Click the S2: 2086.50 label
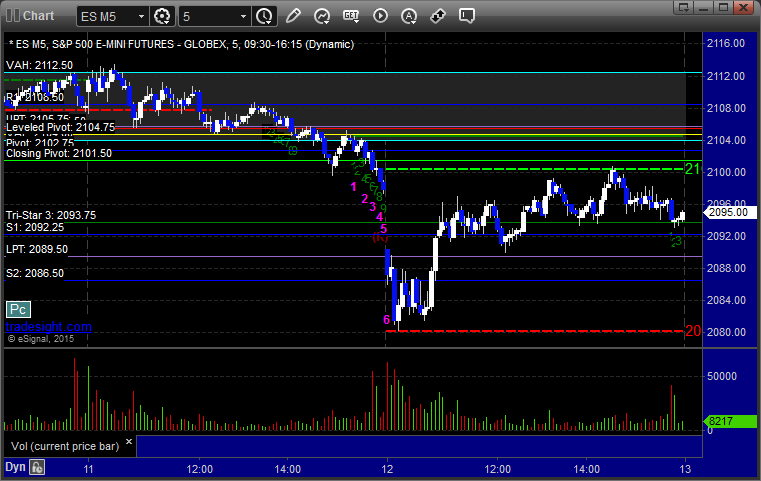761x481 pixels. click(x=35, y=273)
